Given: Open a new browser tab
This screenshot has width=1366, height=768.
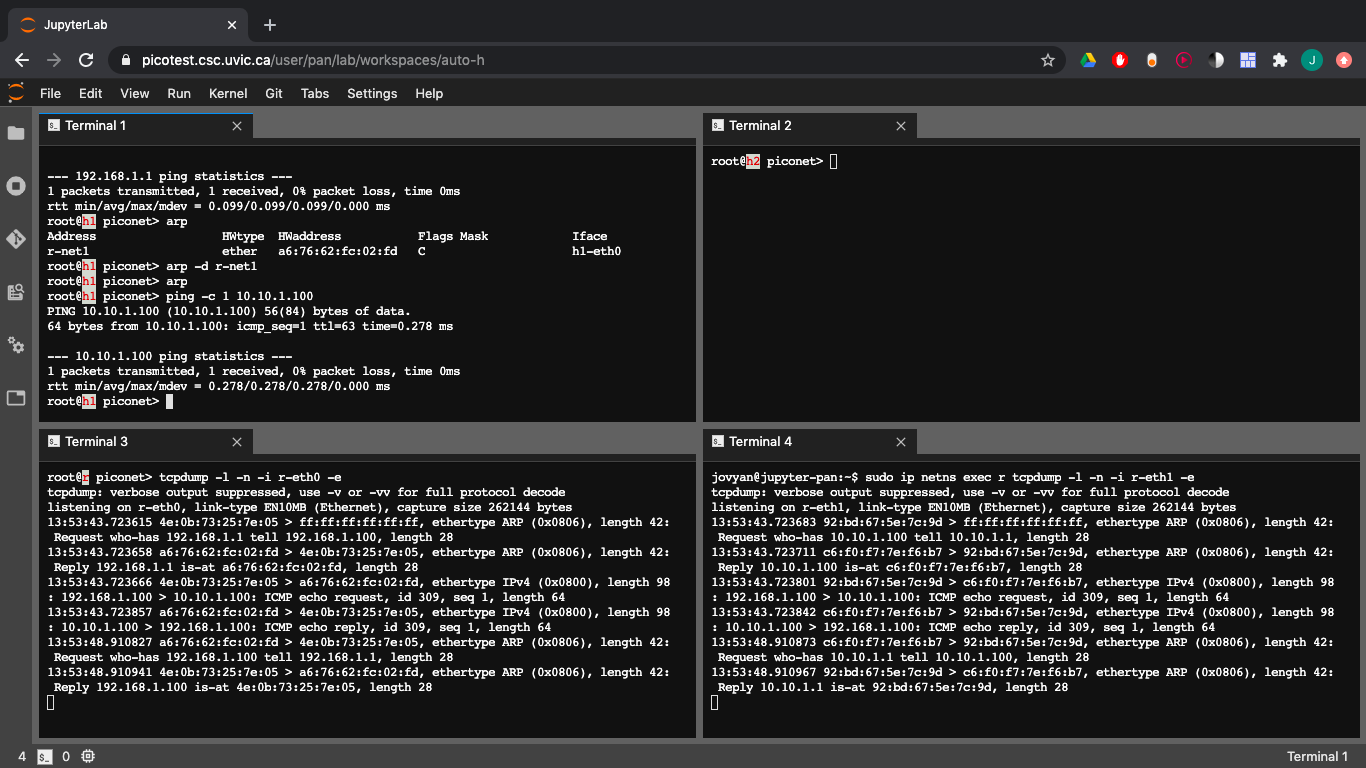Looking at the screenshot, I should pyautogui.click(x=270, y=25).
